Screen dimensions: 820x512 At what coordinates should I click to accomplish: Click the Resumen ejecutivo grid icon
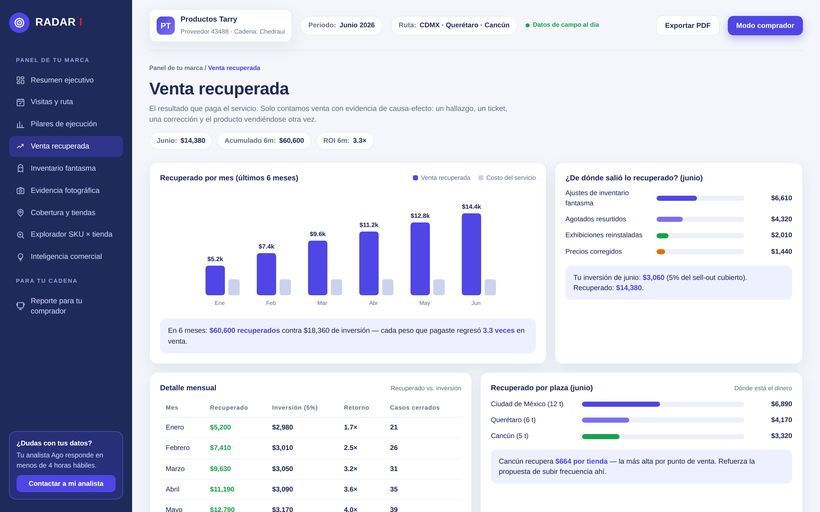[x=20, y=80]
